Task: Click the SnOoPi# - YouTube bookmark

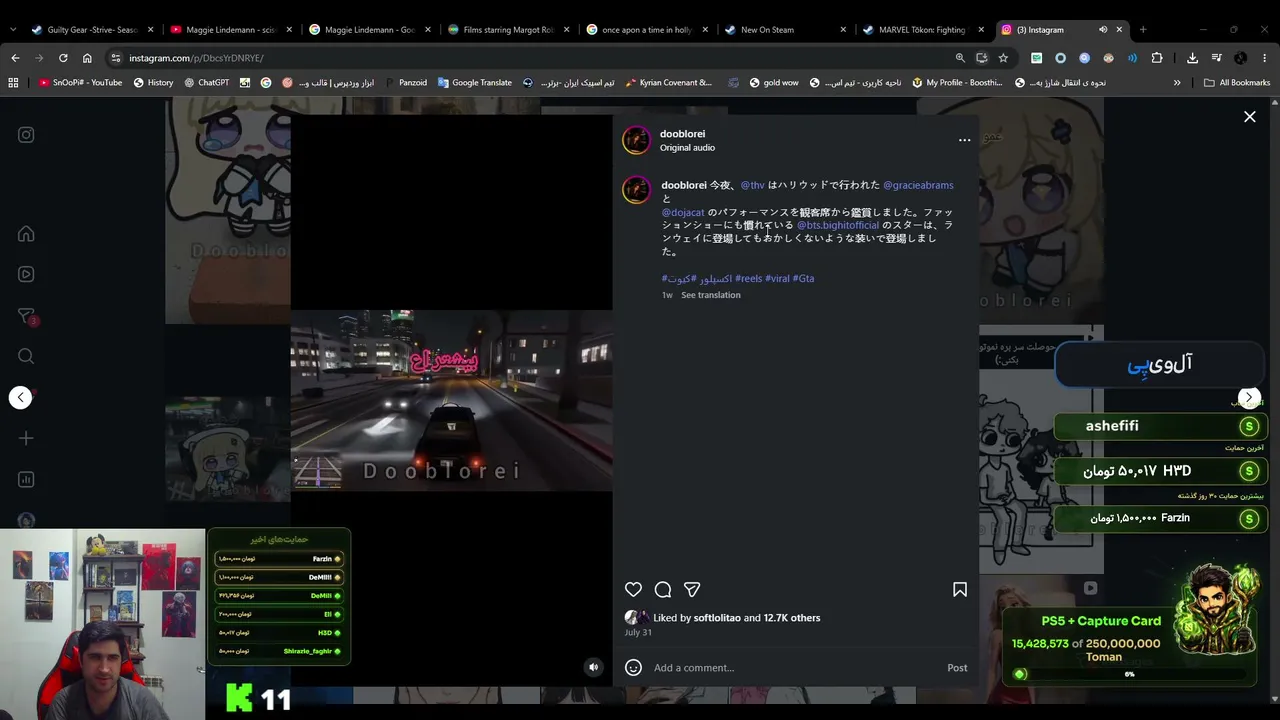Action: click(x=80, y=83)
